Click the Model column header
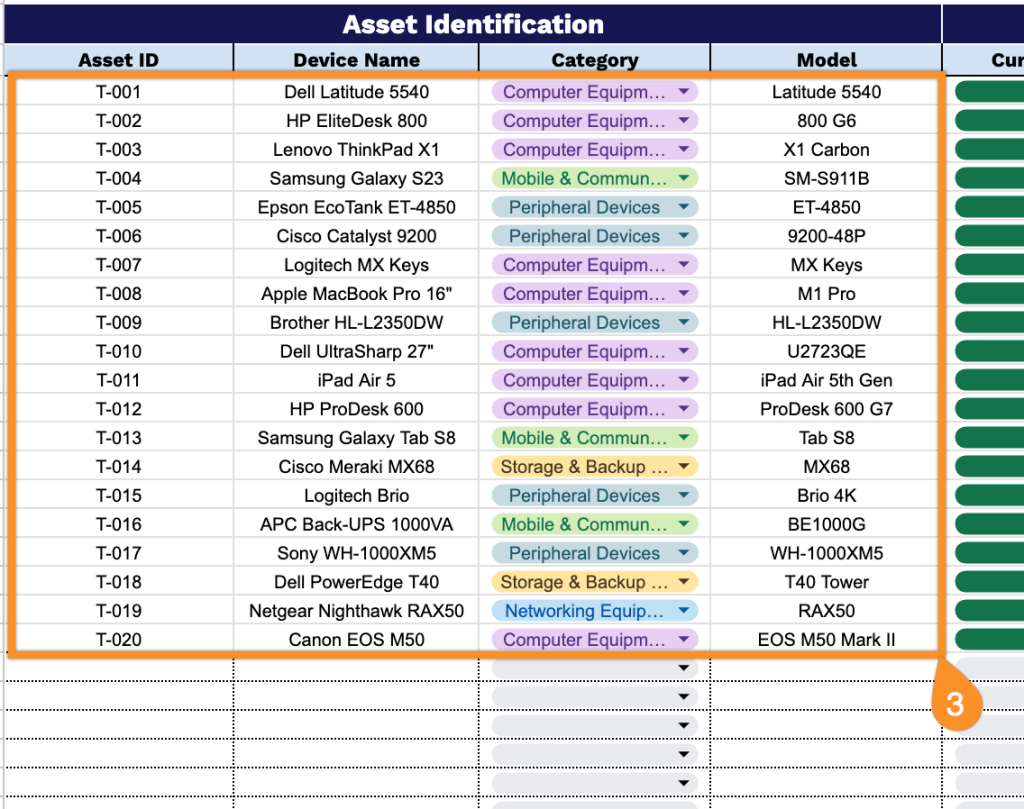Viewport: 1024px width, 809px height. (826, 60)
